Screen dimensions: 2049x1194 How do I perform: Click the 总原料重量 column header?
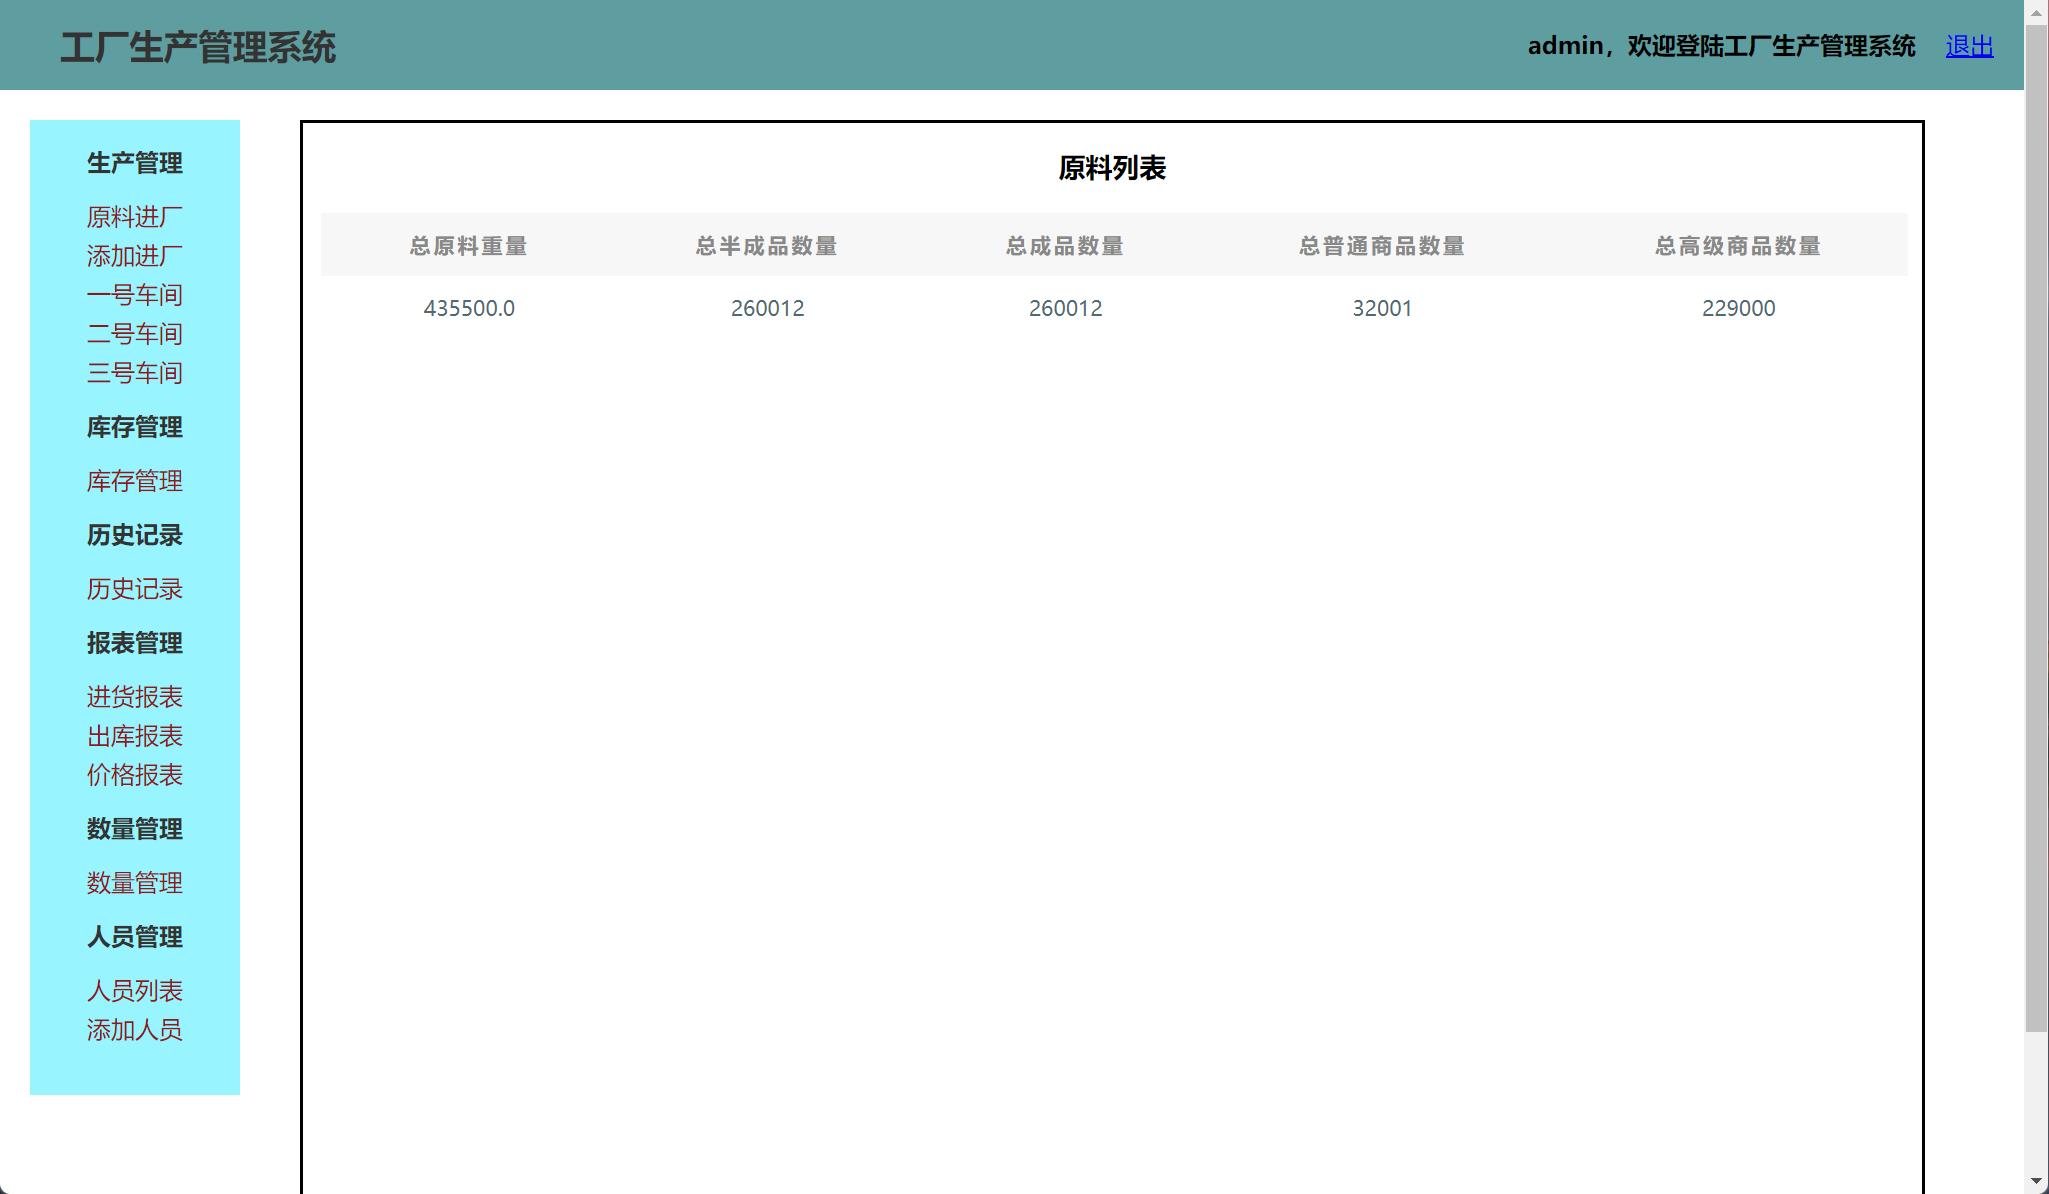[x=468, y=246]
